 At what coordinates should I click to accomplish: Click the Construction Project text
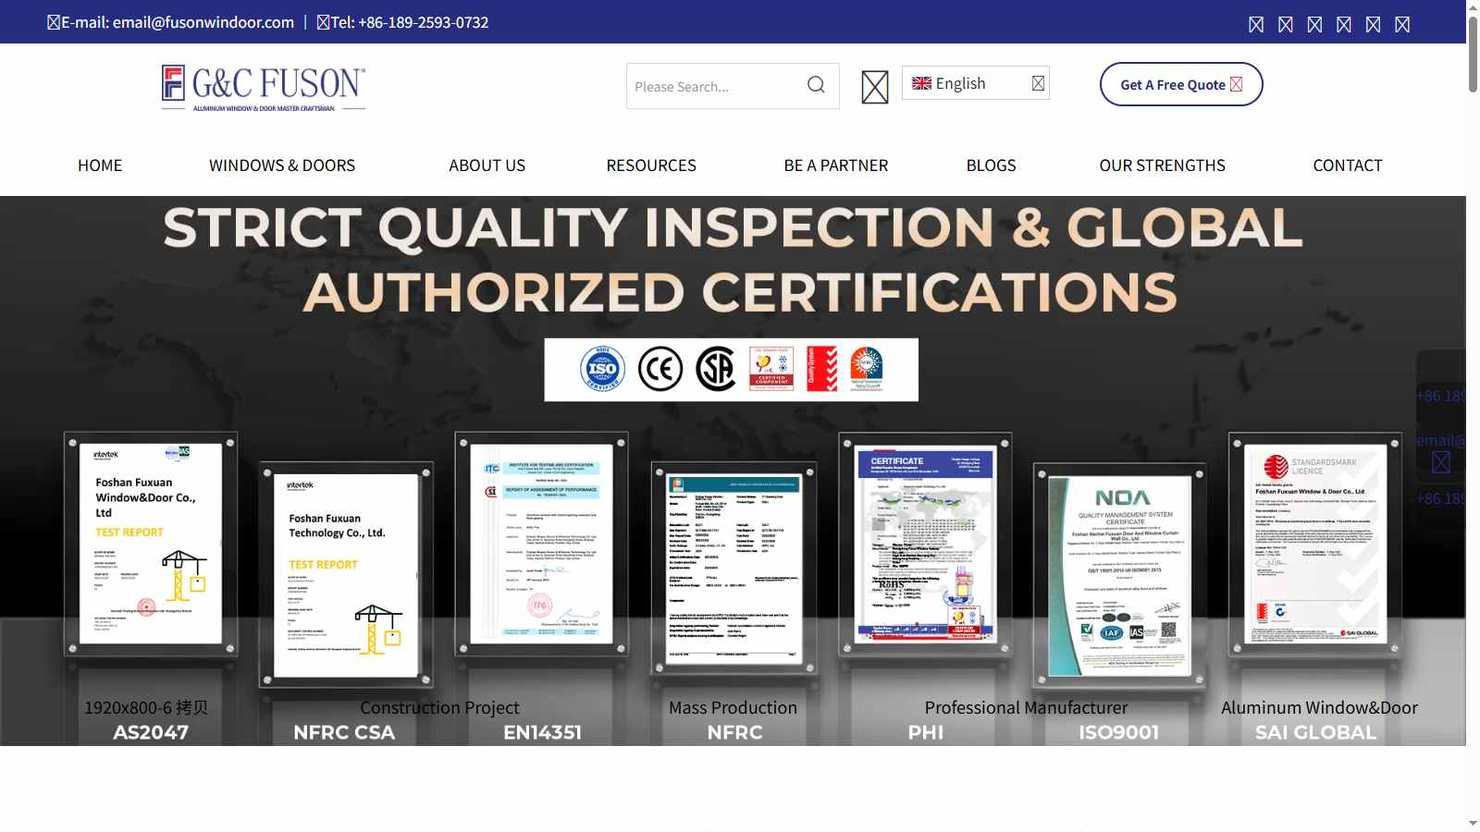(440, 708)
